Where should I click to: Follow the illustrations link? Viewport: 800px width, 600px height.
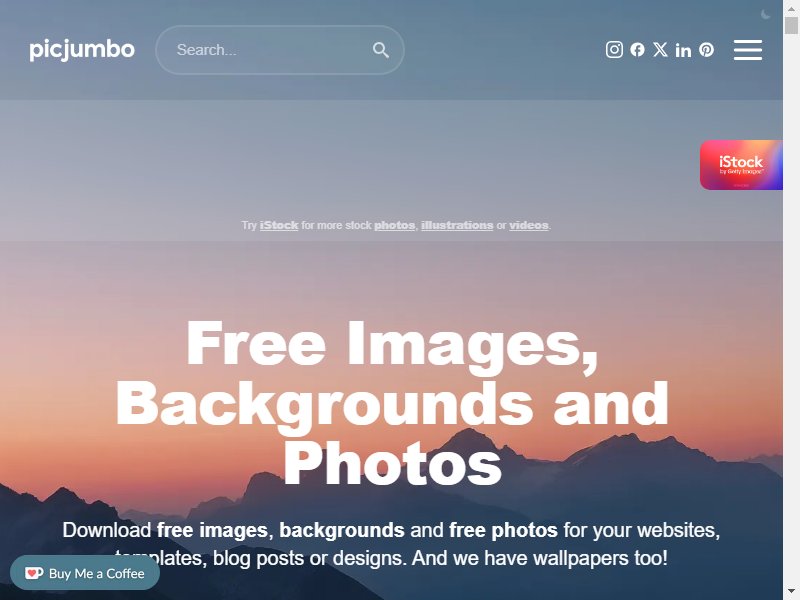(x=457, y=225)
